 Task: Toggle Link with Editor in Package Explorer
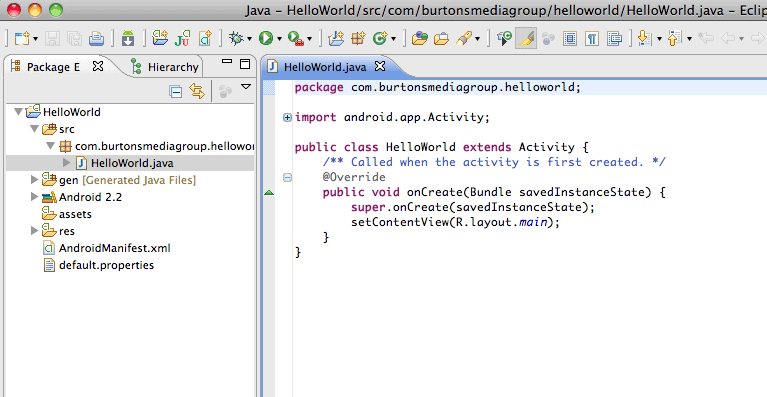(x=197, y=91)
